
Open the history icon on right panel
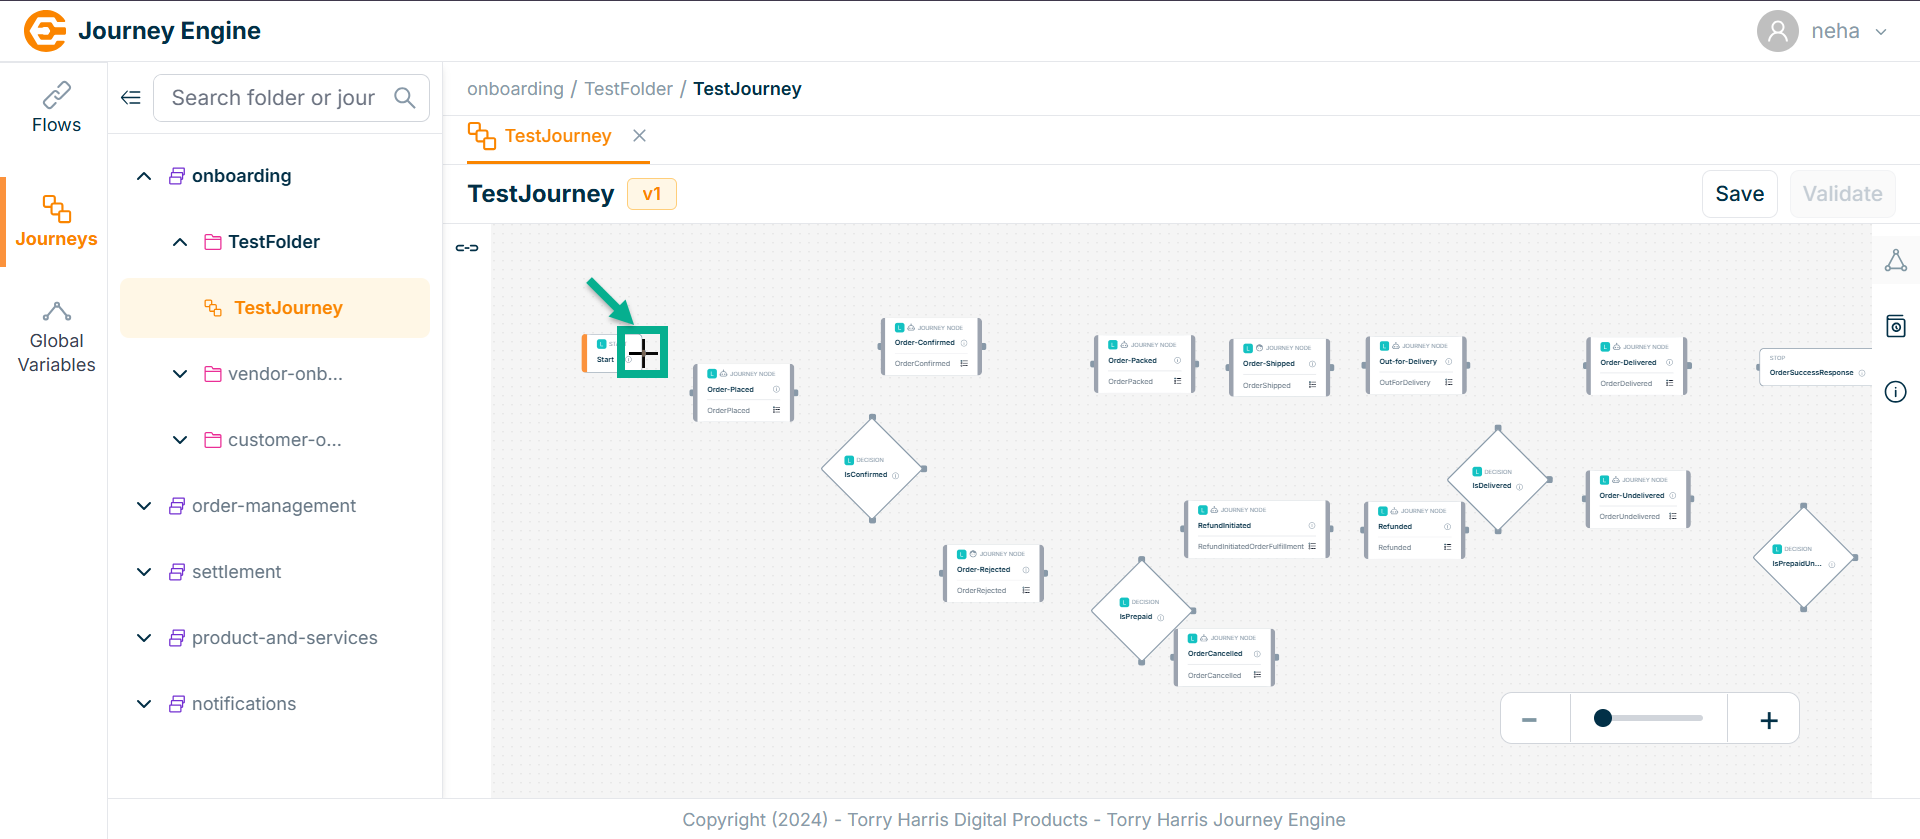point(1895,326)
